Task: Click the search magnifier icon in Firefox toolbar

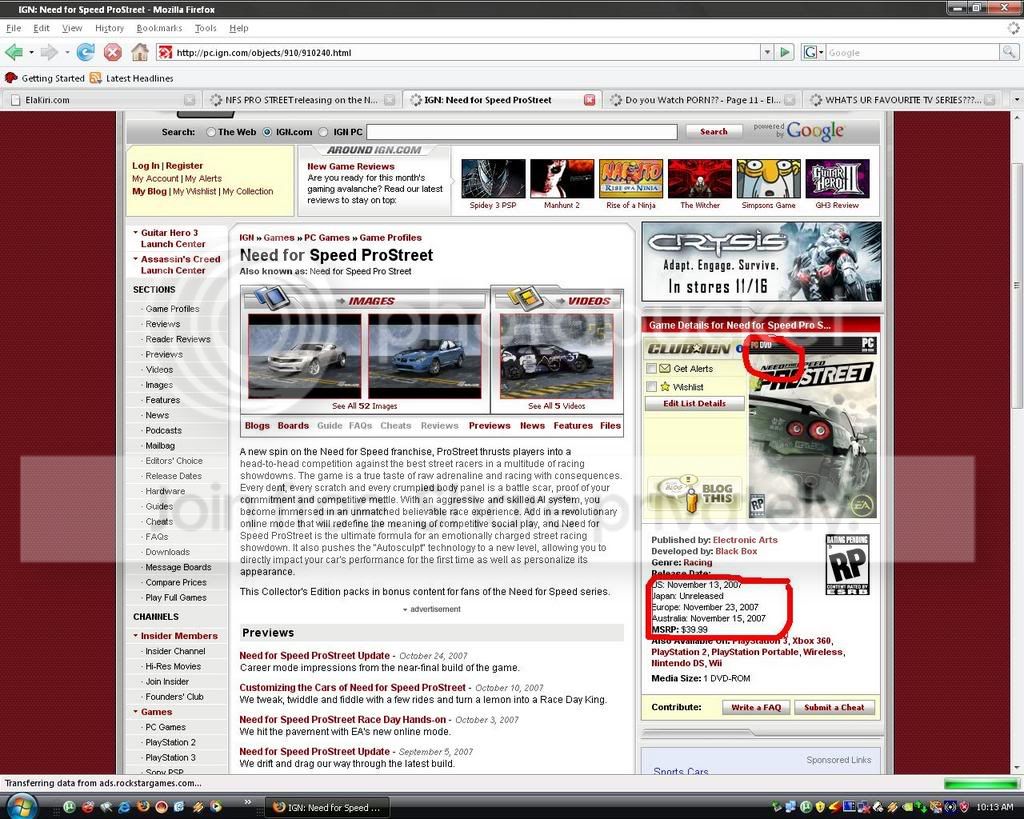Action: [x=1009, y=52]
